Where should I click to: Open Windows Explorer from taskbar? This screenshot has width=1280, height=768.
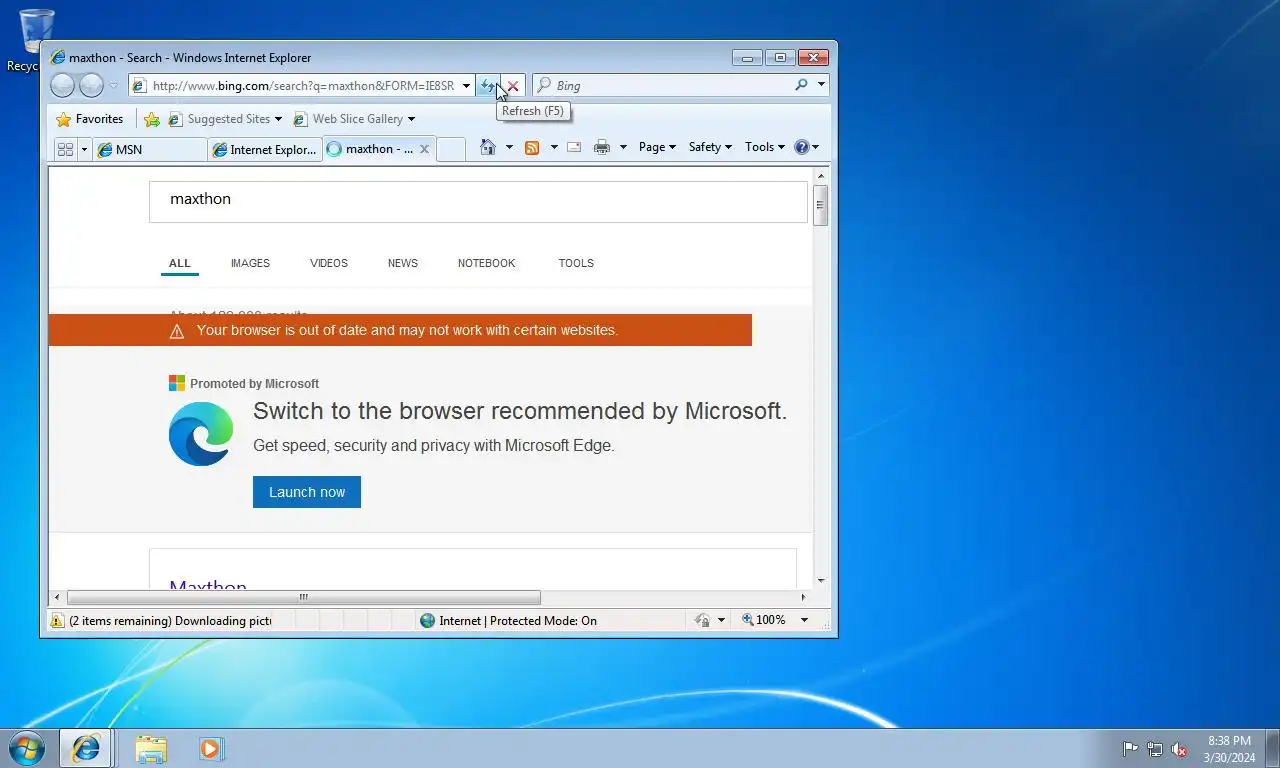tap(151, 748)
